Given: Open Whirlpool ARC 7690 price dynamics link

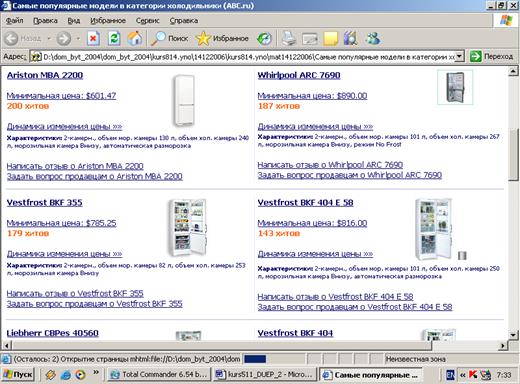Looking at the screenshot, I should [315, 126].
